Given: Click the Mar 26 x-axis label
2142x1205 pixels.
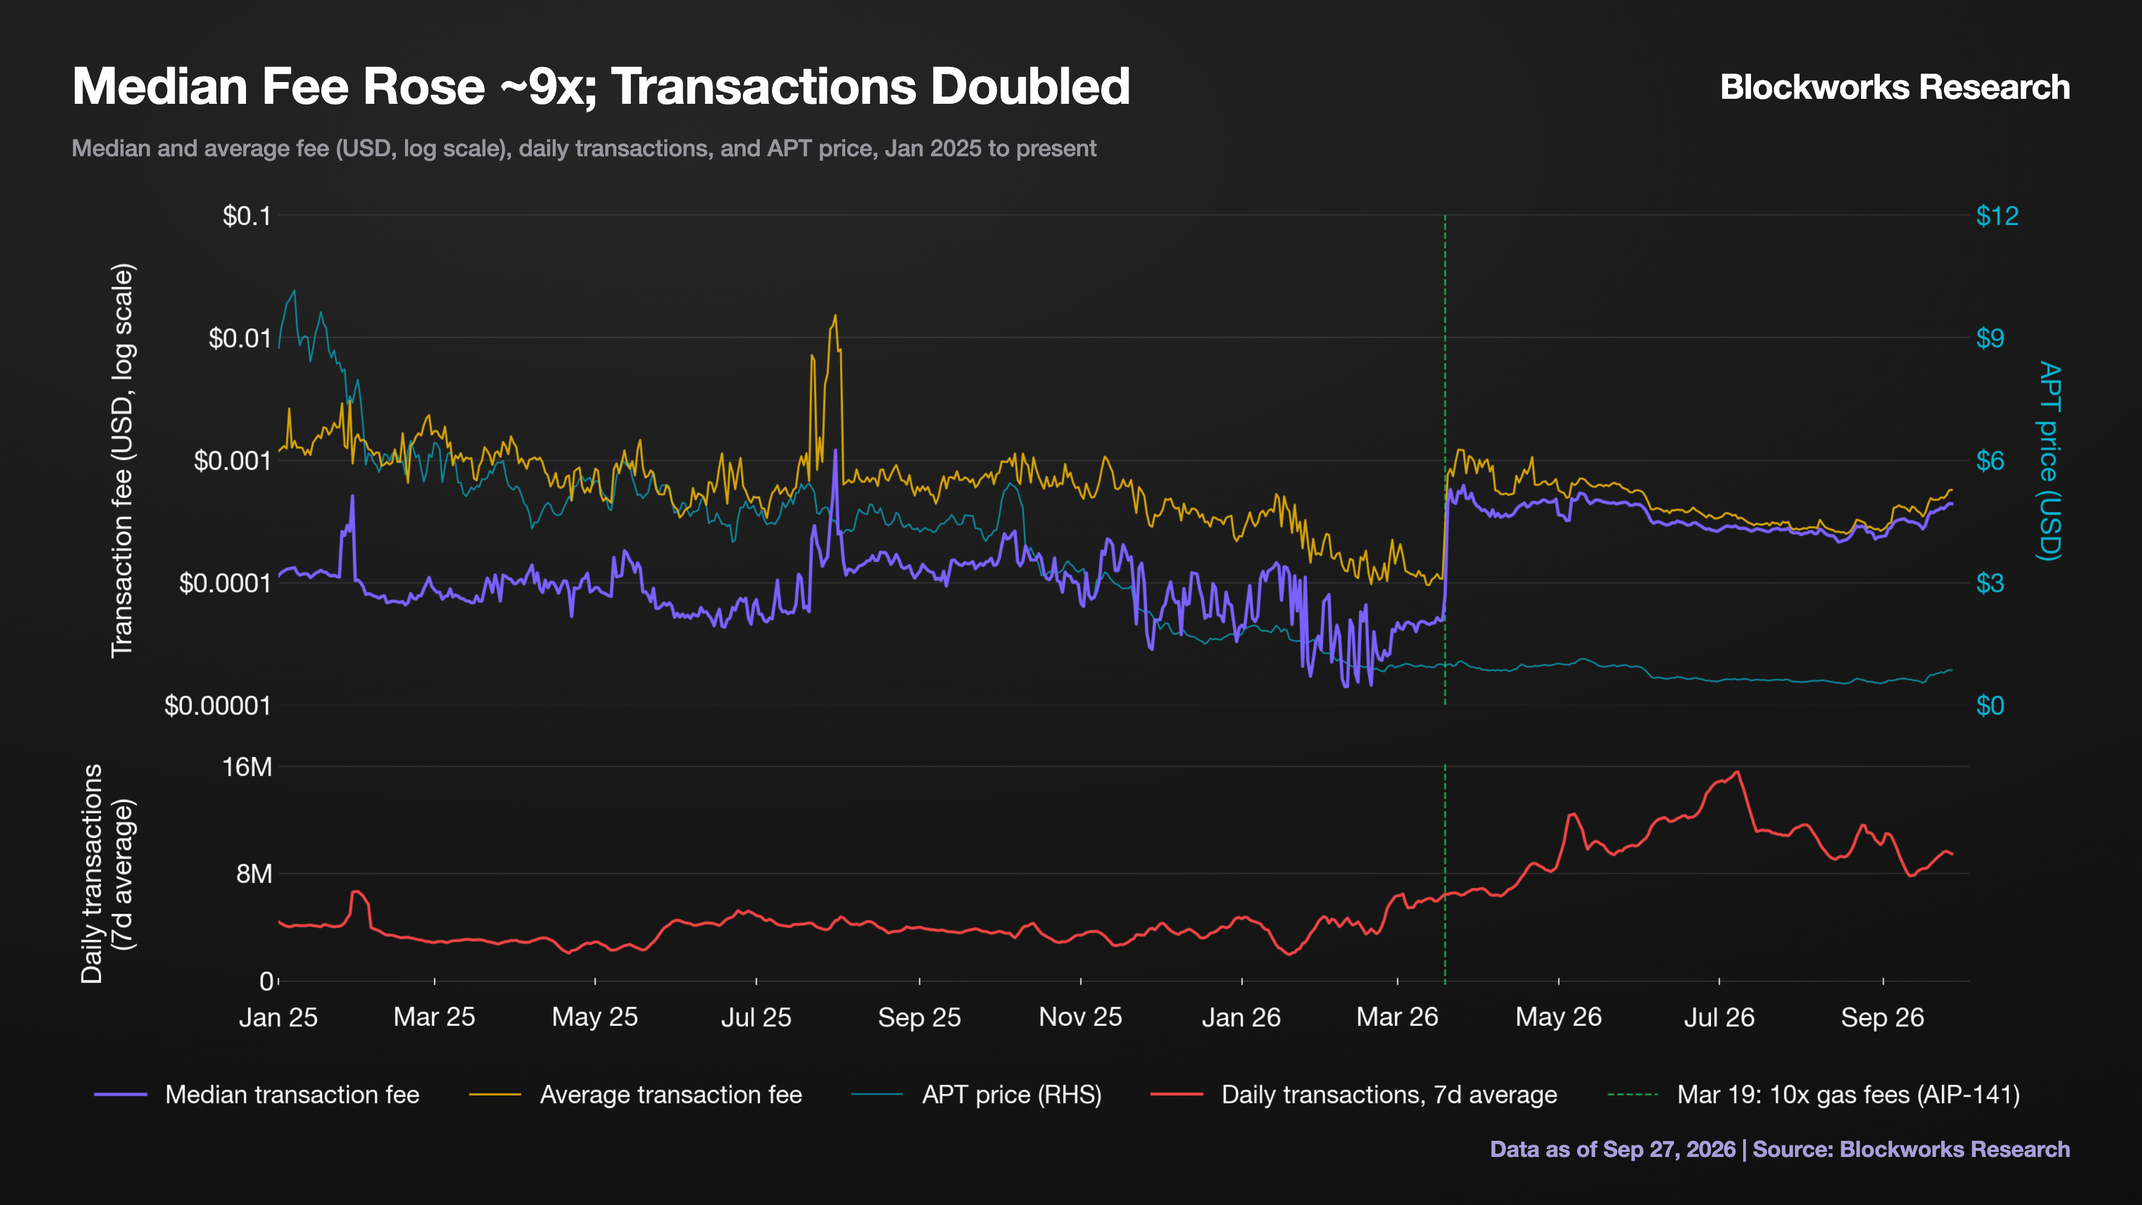Looking at the screenshot, I should click(x=1397, y=1018).
